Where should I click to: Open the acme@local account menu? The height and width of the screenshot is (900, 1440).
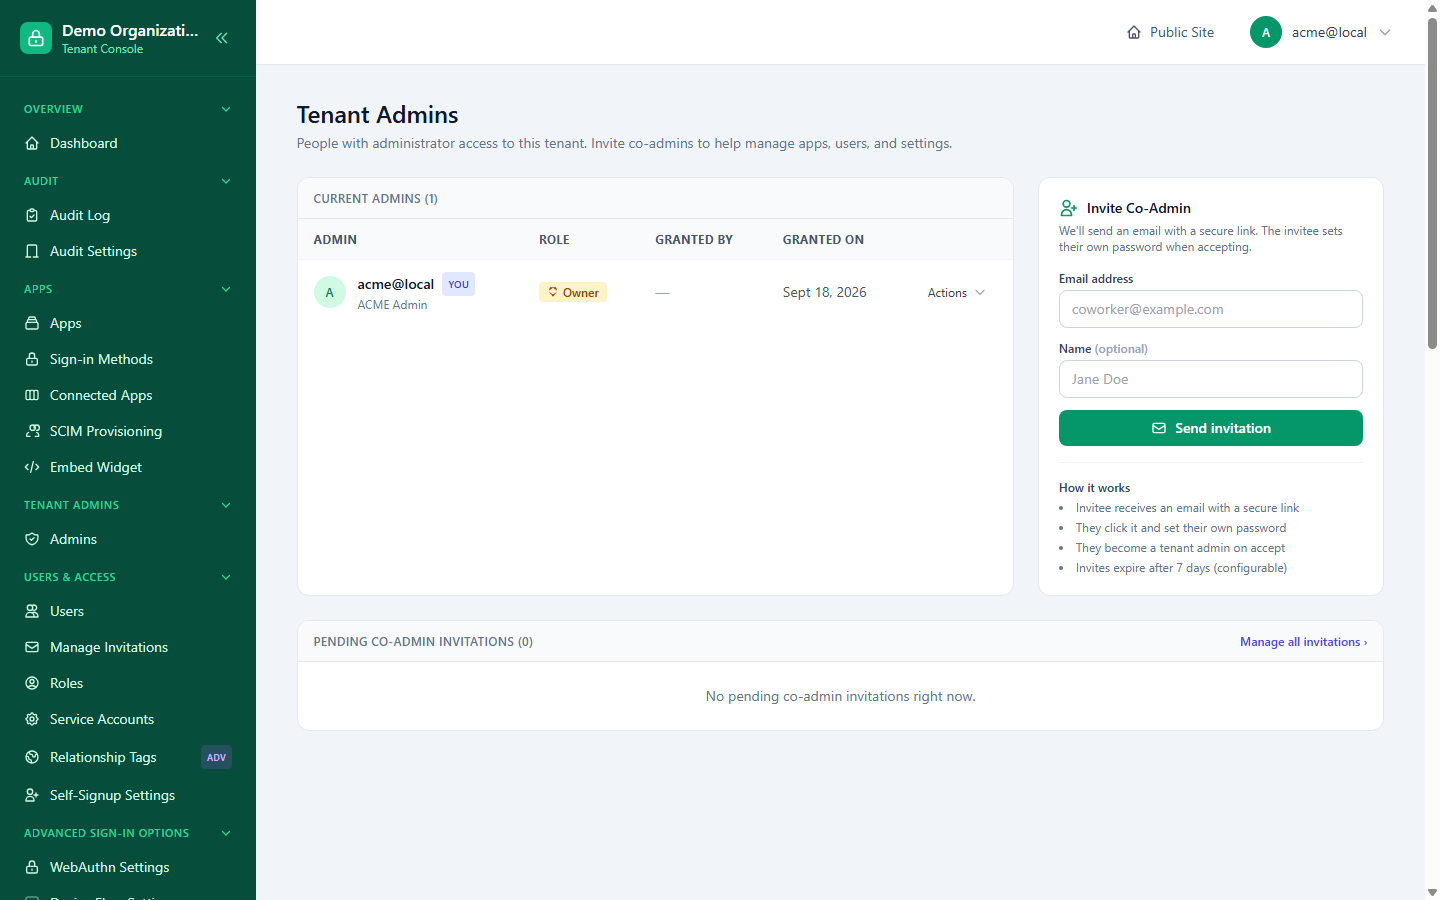coord(1320,32)
